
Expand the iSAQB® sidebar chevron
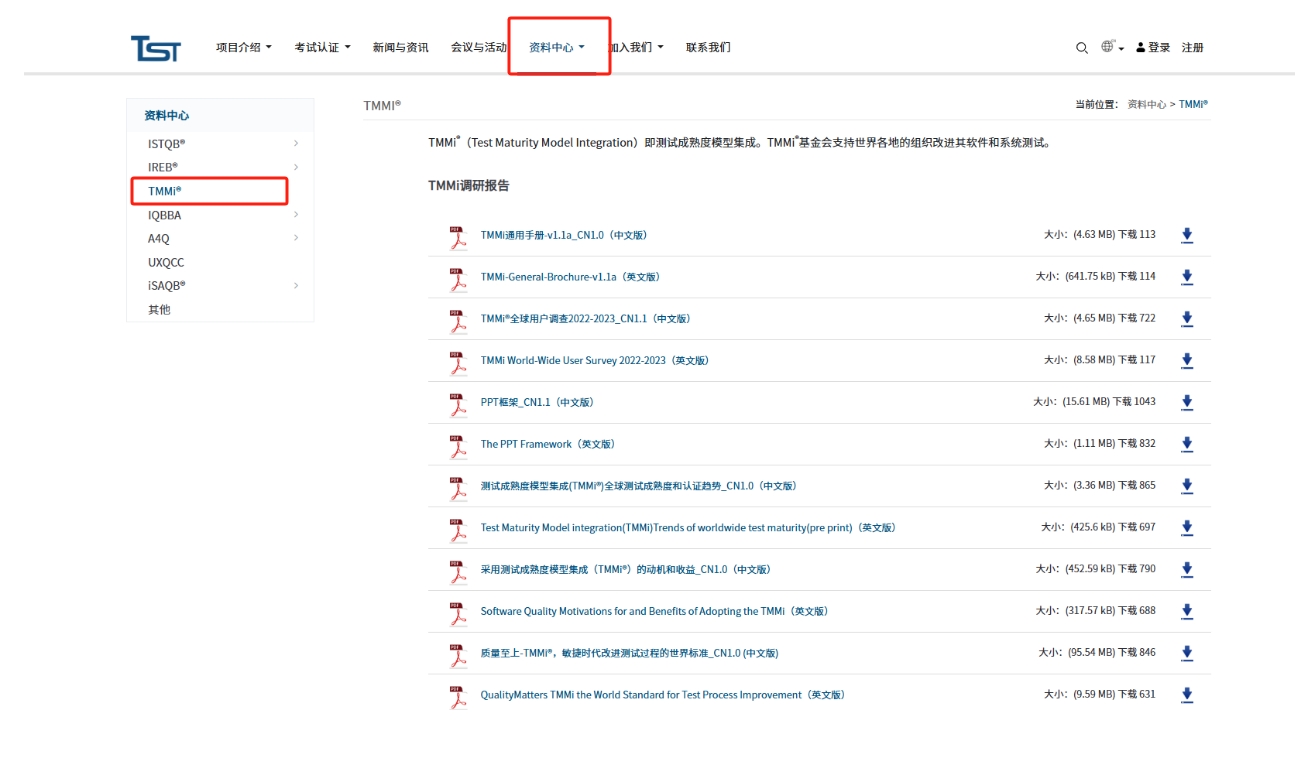tap(296, 285)
